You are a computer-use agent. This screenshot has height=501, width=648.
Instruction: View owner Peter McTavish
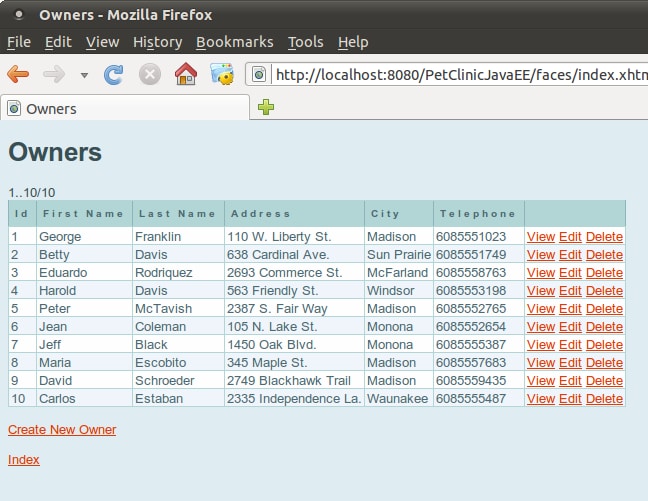[541, 309]
